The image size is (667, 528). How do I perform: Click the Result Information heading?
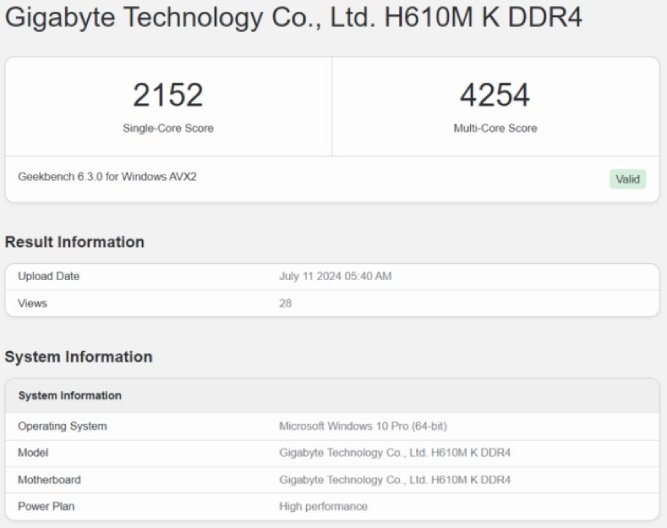[74, 242]
